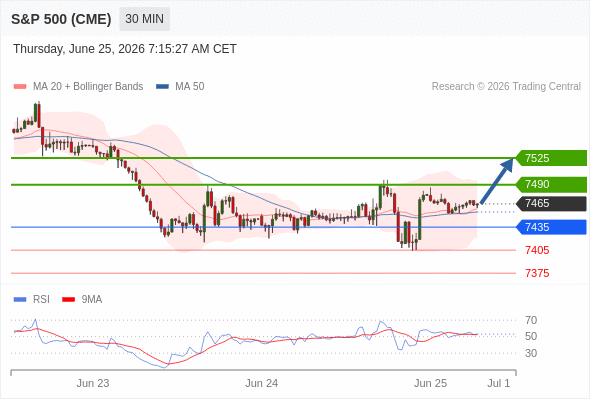590x400 pixels.
Task: Click the black 7465 current price tag
Action: click(x=551, y=204)
